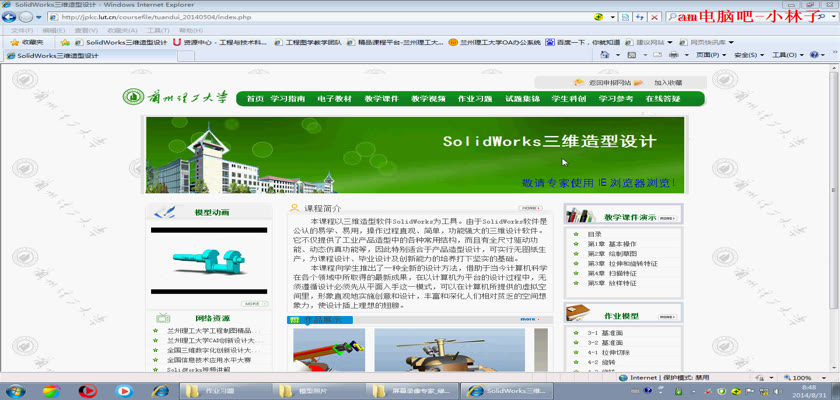This screenshot has height=400, width=840.
Task: Click MORE button beside 作业模型
Action: 667,317
